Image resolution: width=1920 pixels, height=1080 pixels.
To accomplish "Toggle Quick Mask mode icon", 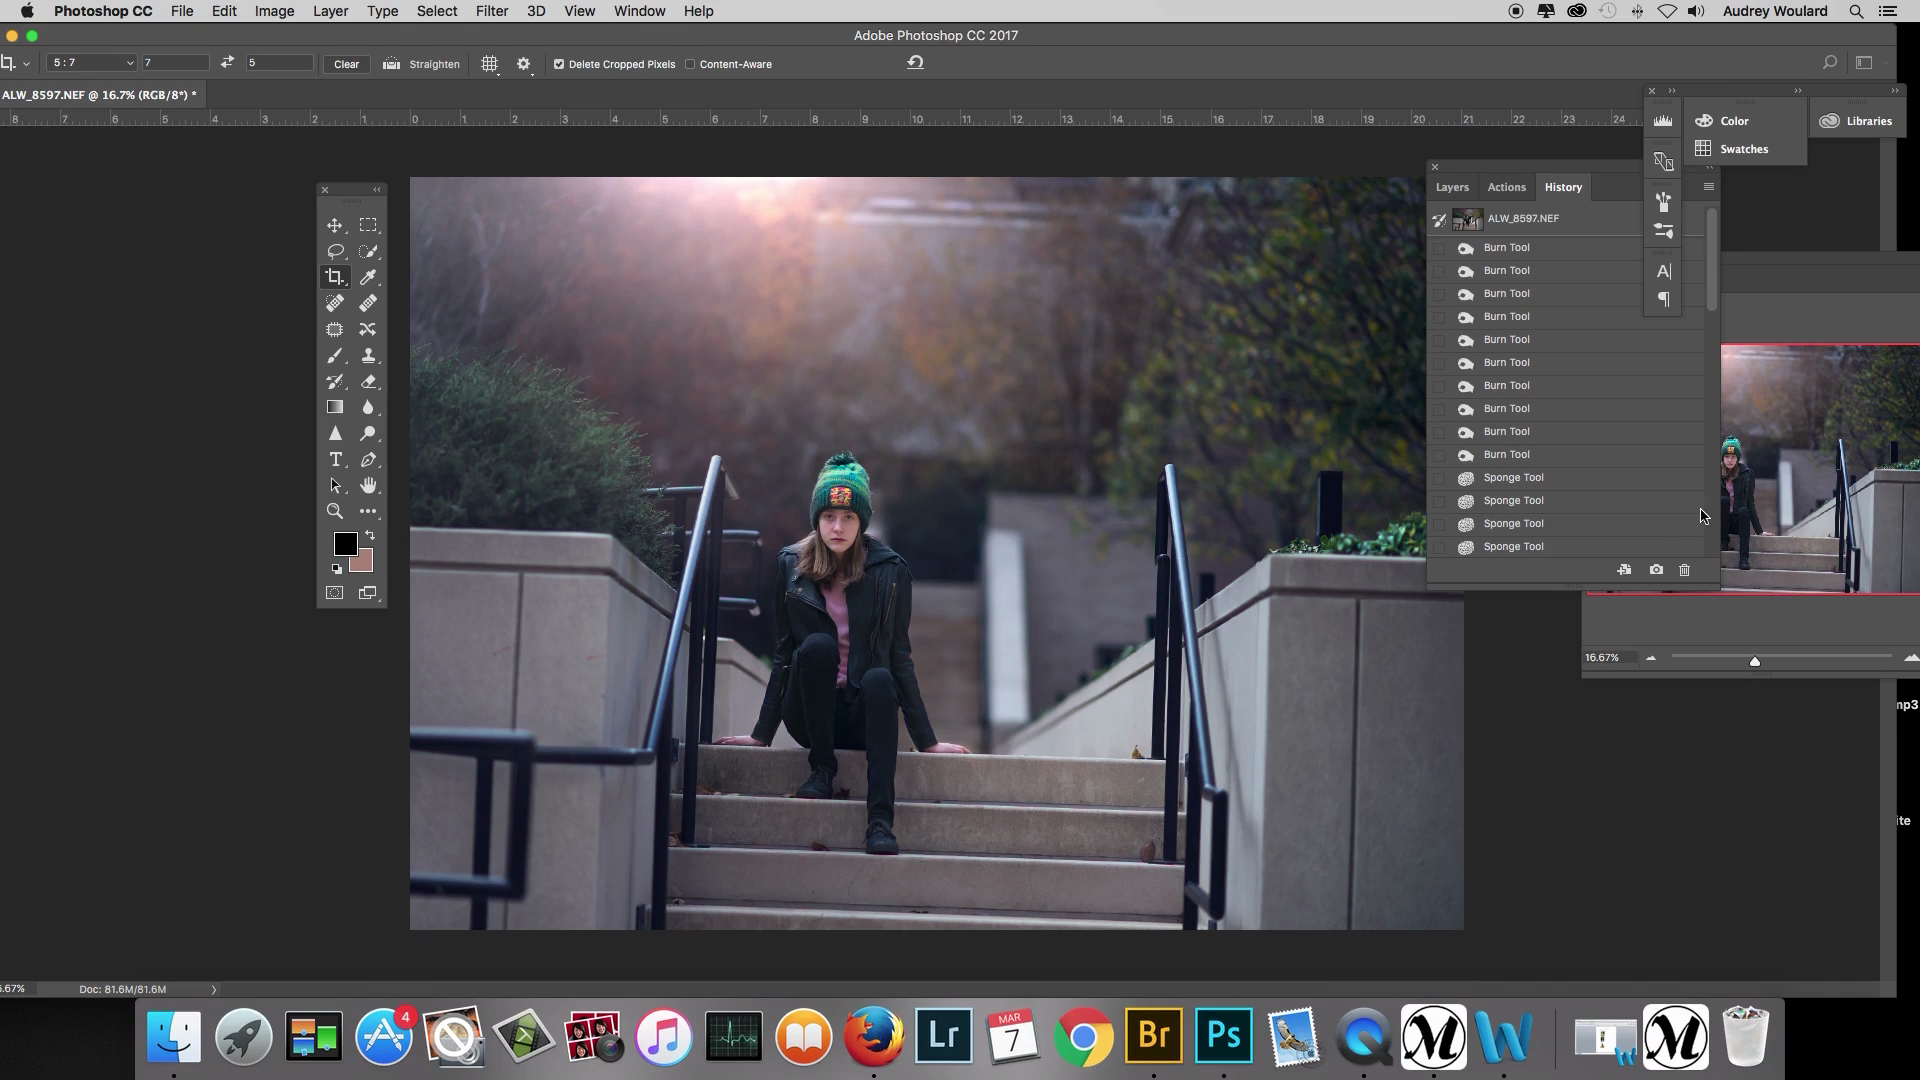I will tap(335, 593).
